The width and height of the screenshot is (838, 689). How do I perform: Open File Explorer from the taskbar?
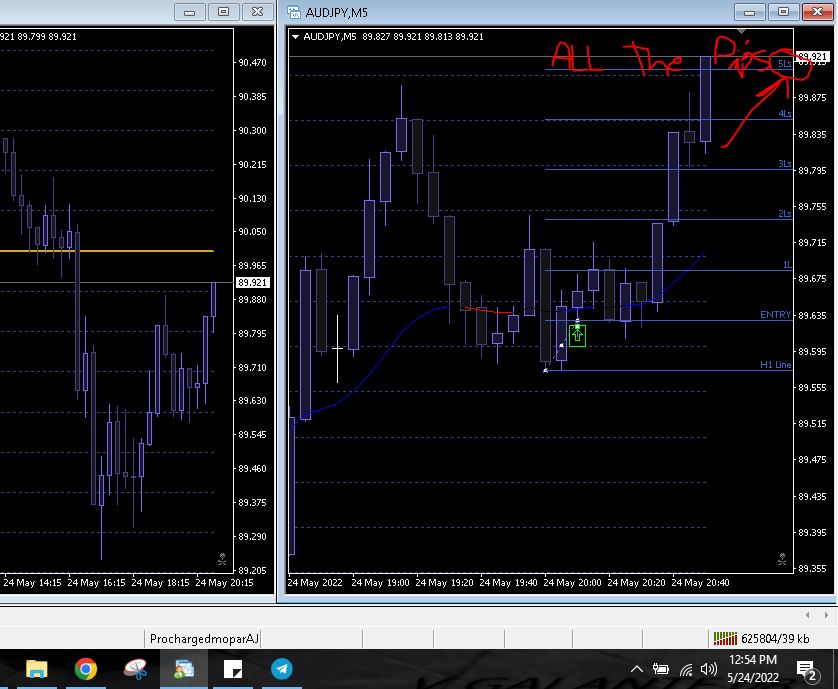(x=36, y=669)
